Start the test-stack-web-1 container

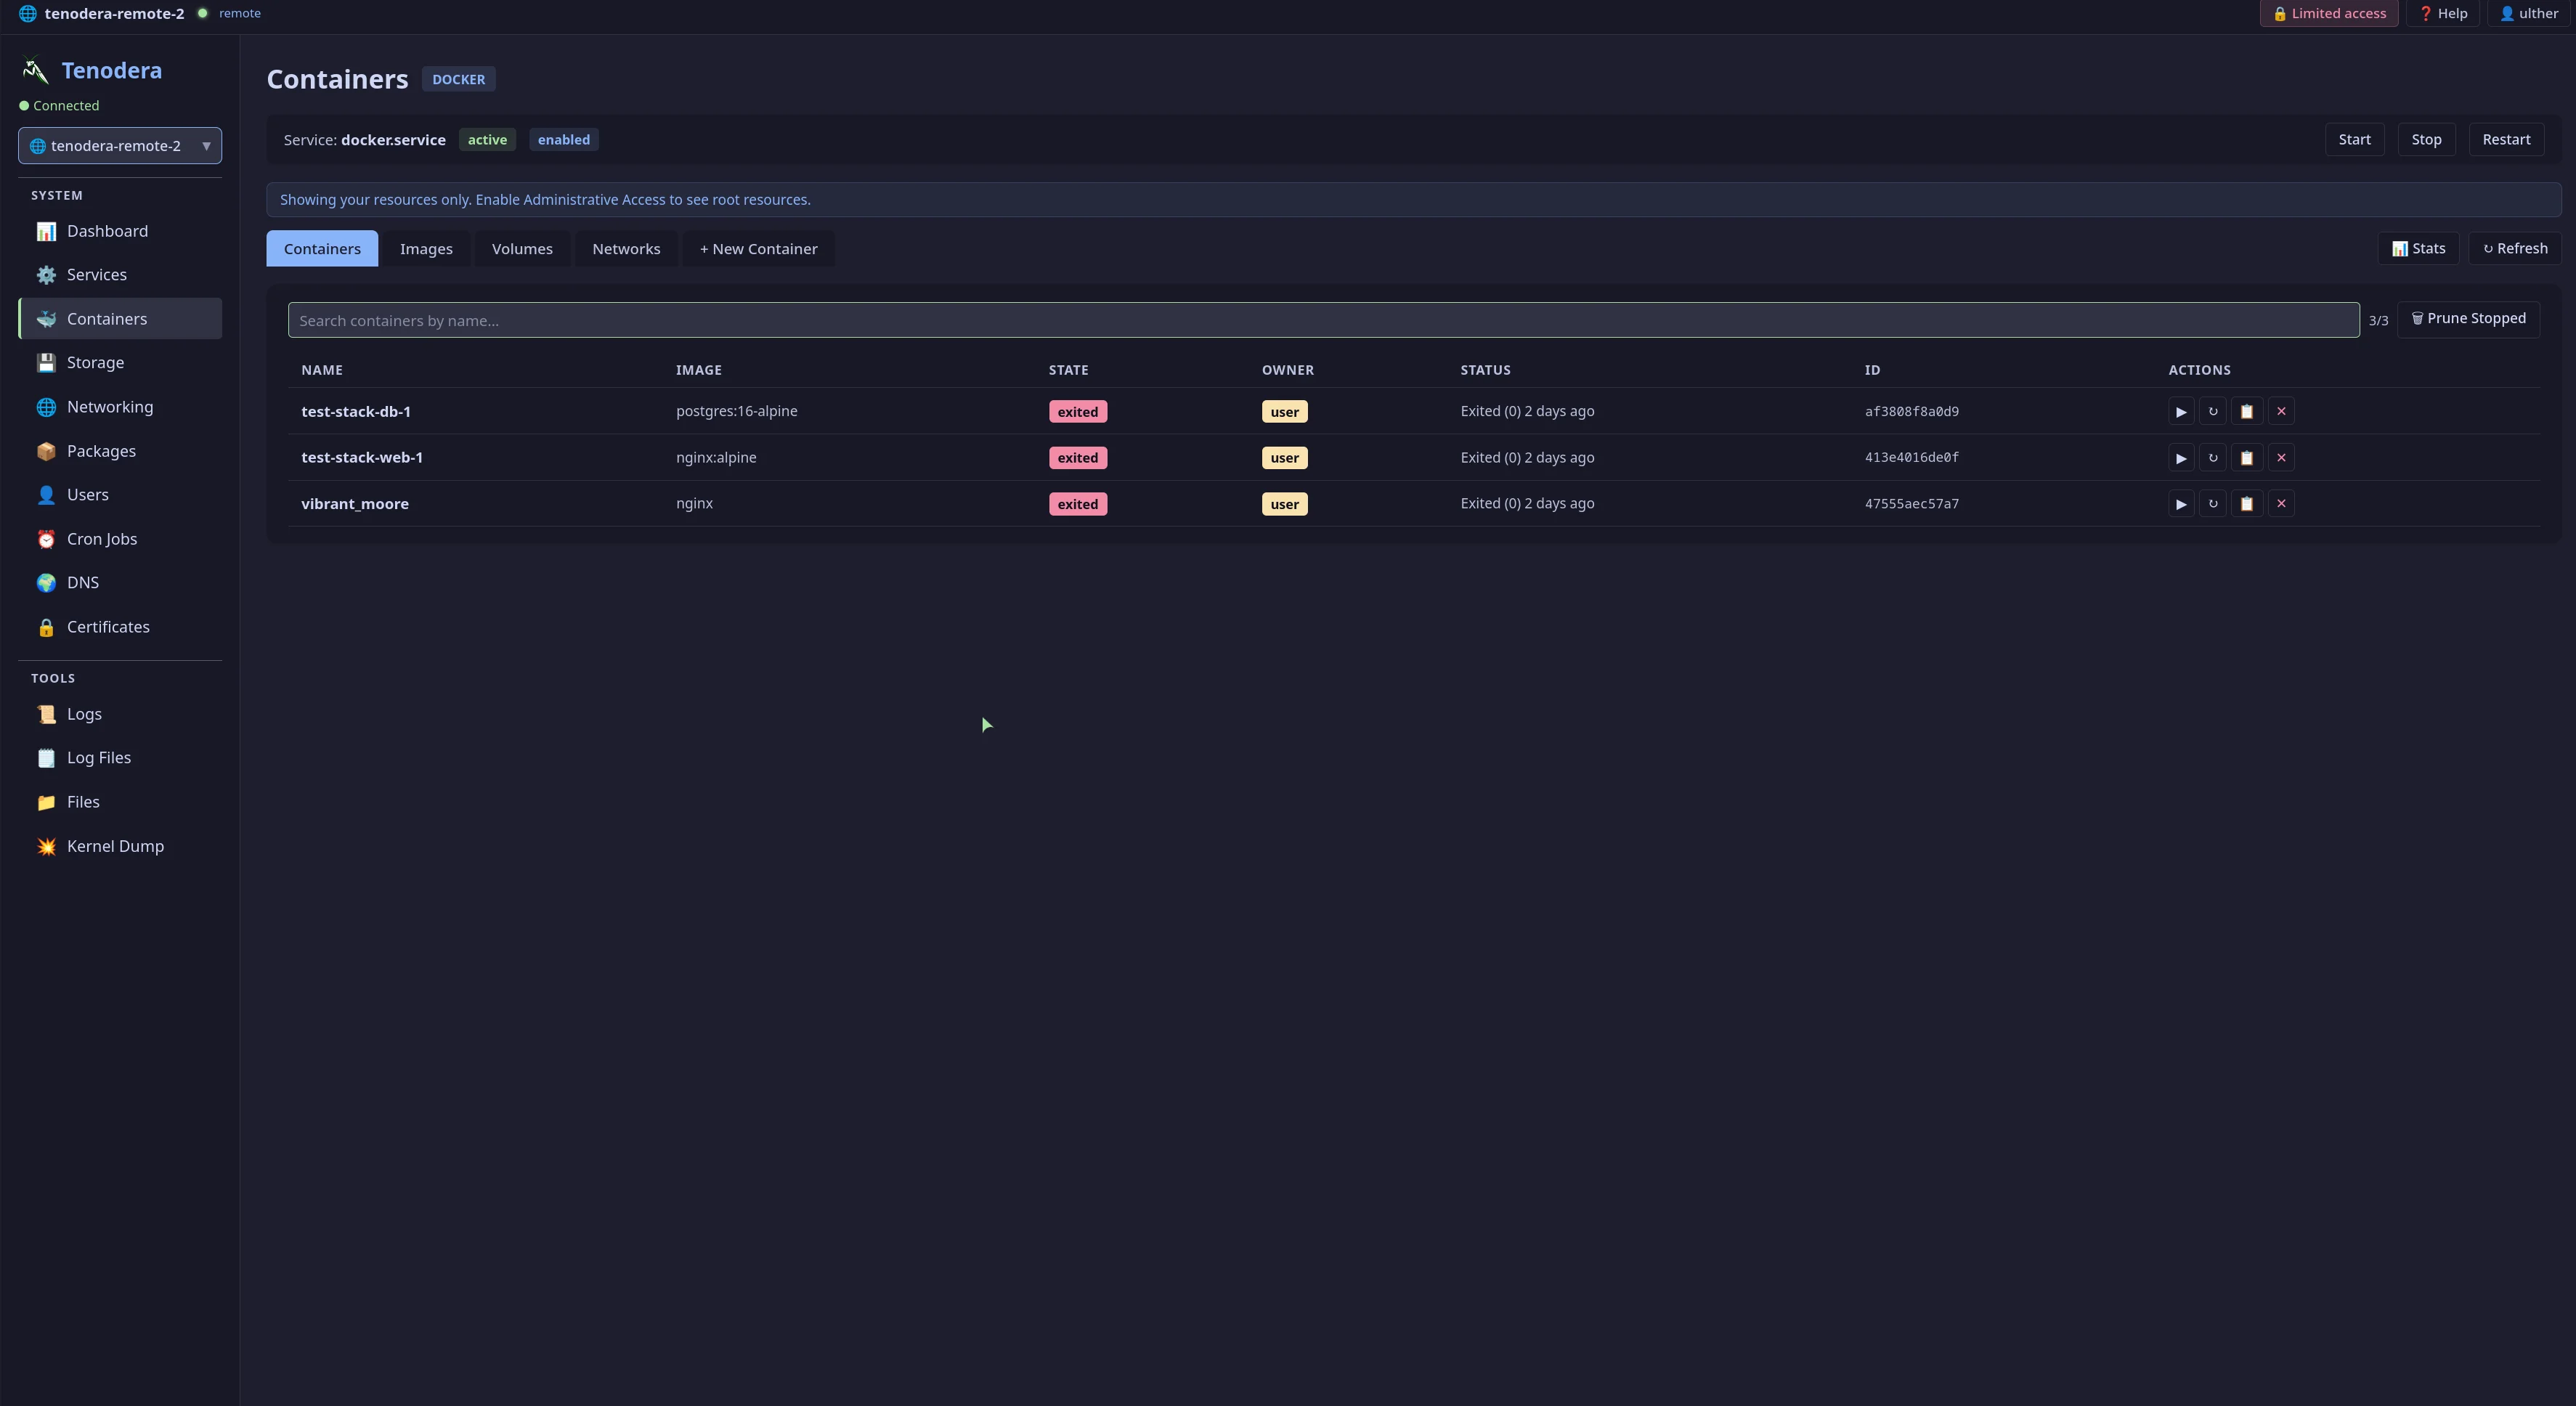click(2181, 458)
